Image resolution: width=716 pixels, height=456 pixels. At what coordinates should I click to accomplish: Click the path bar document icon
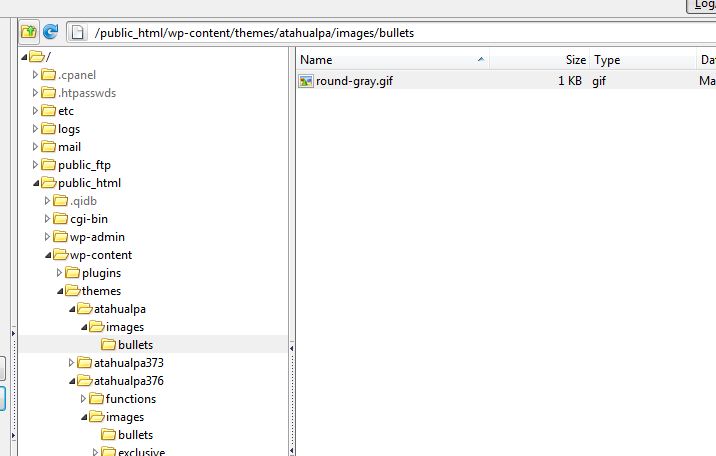78,33
